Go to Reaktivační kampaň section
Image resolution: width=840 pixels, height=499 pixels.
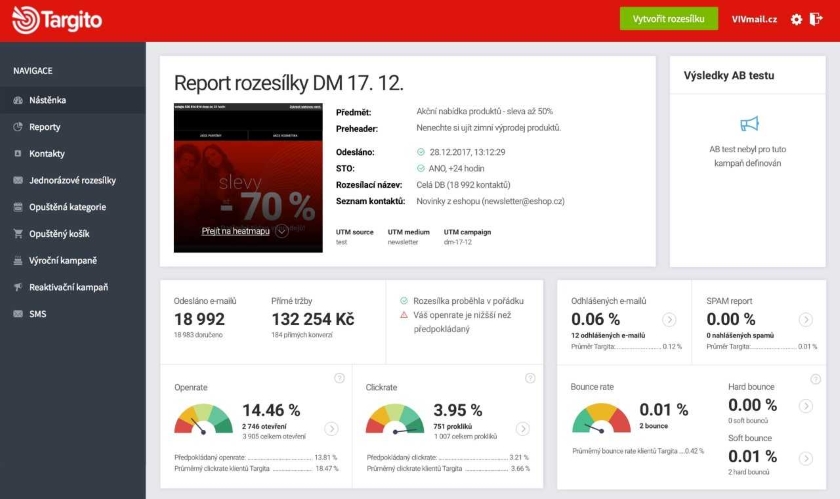click(73, 287)
